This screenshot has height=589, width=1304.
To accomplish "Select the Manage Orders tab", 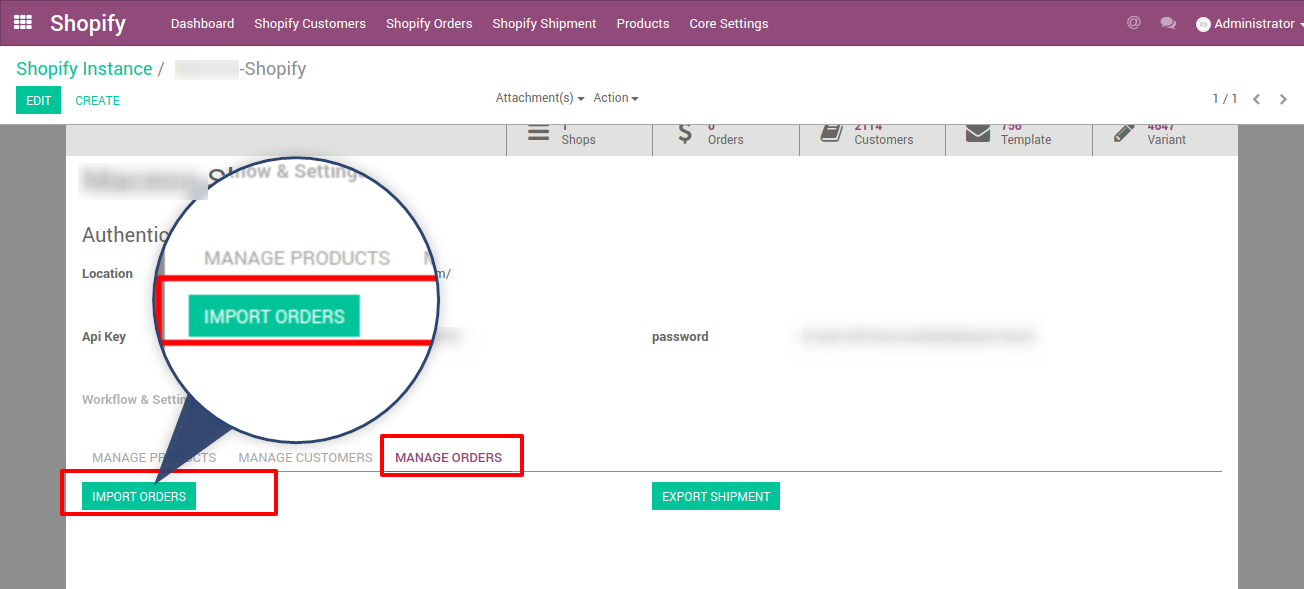I will (449, 458).
